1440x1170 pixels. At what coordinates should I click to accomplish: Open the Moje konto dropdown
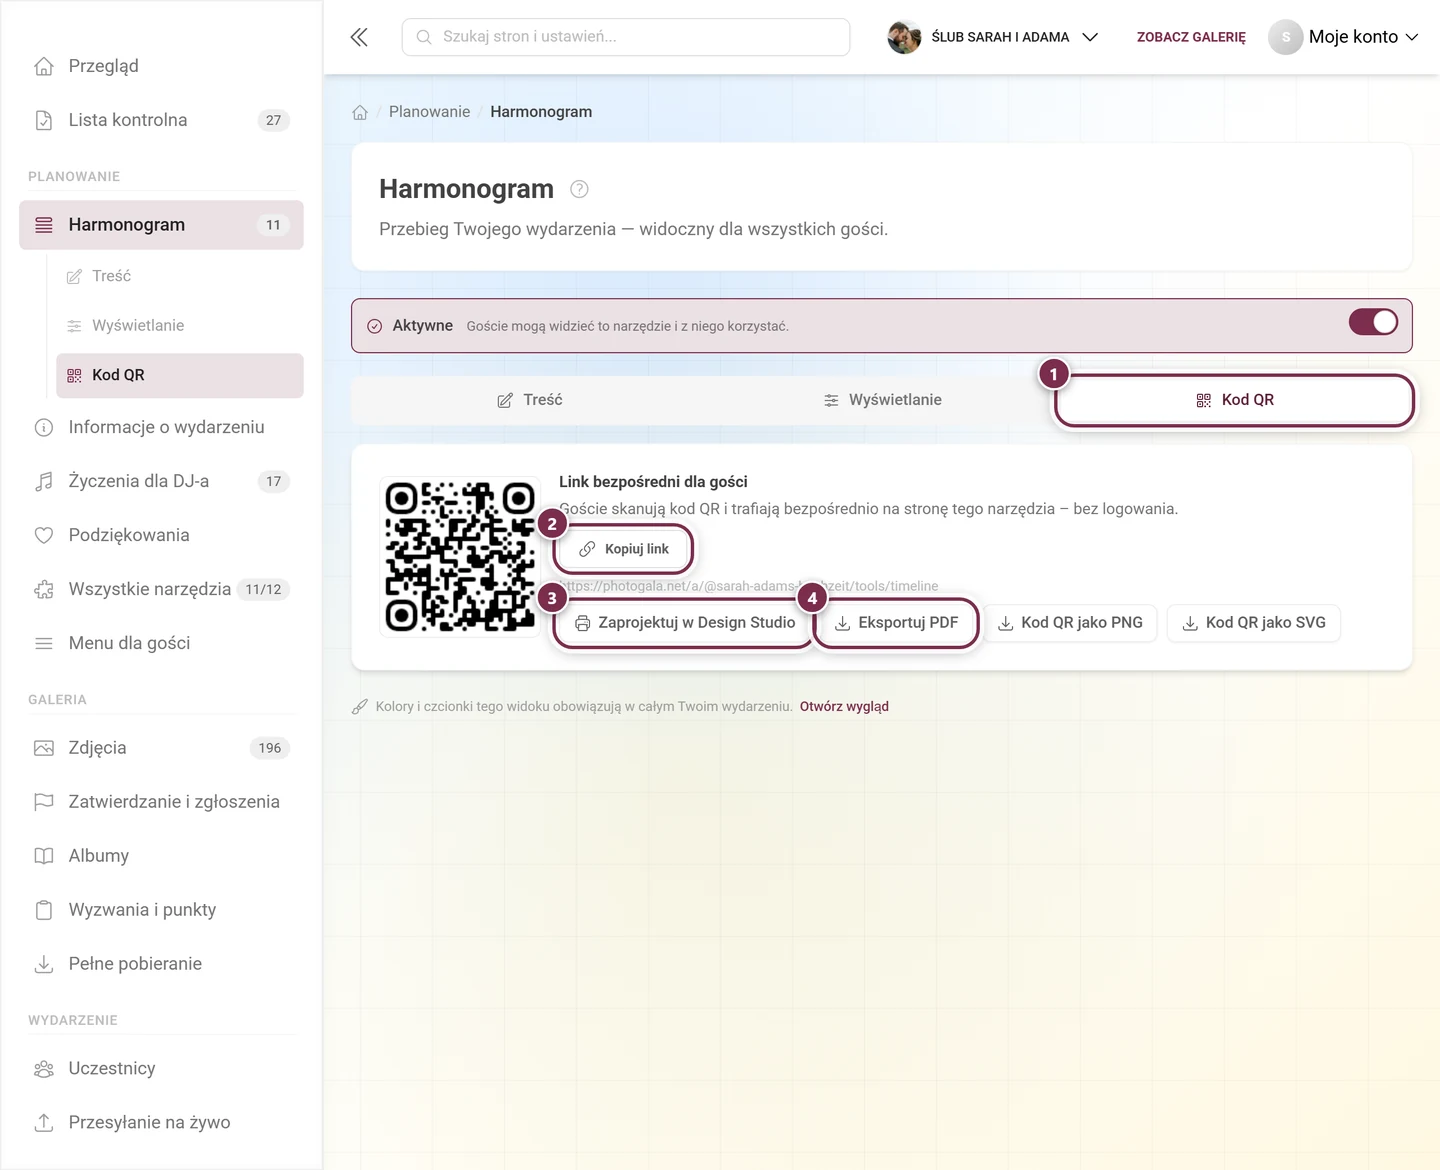point(1344,37)
